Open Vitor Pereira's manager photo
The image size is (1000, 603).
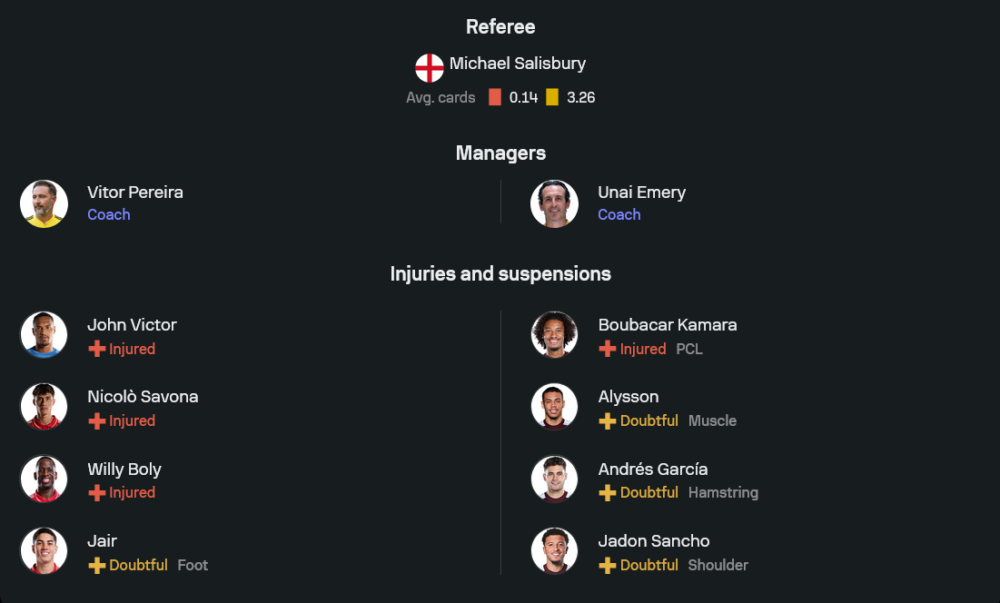click(44, 204)
